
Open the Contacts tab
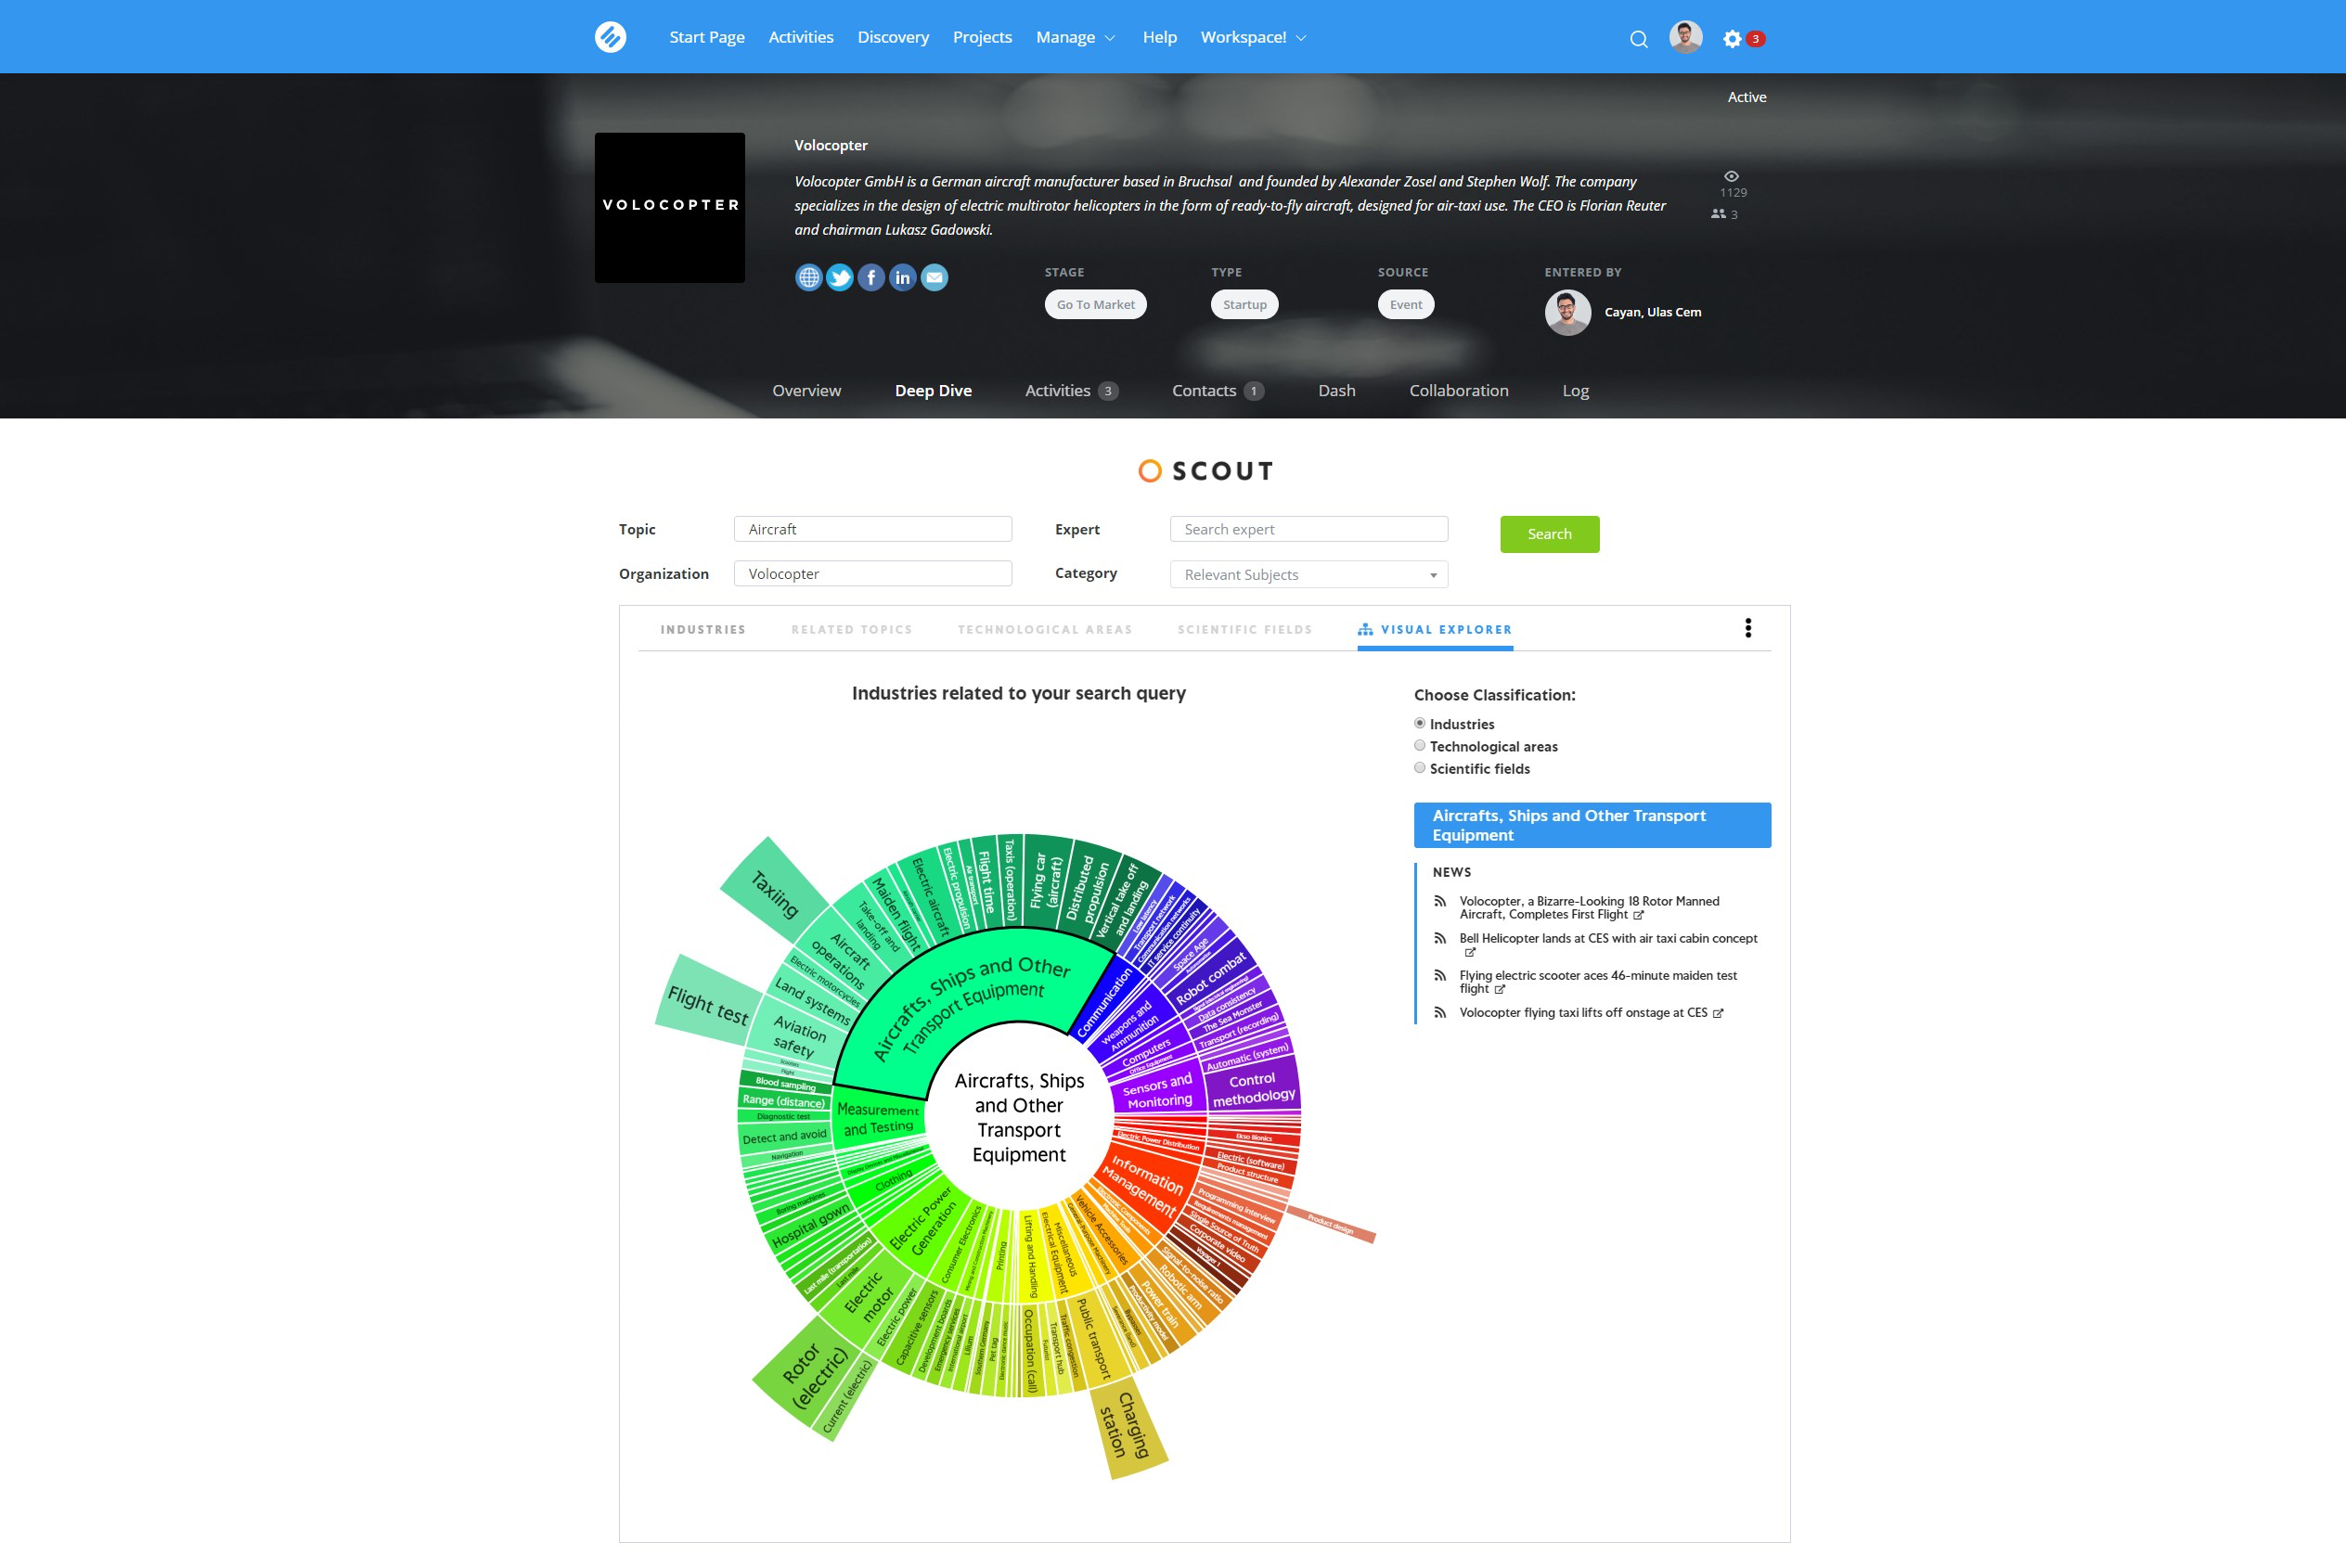(x=1217, y=390)
